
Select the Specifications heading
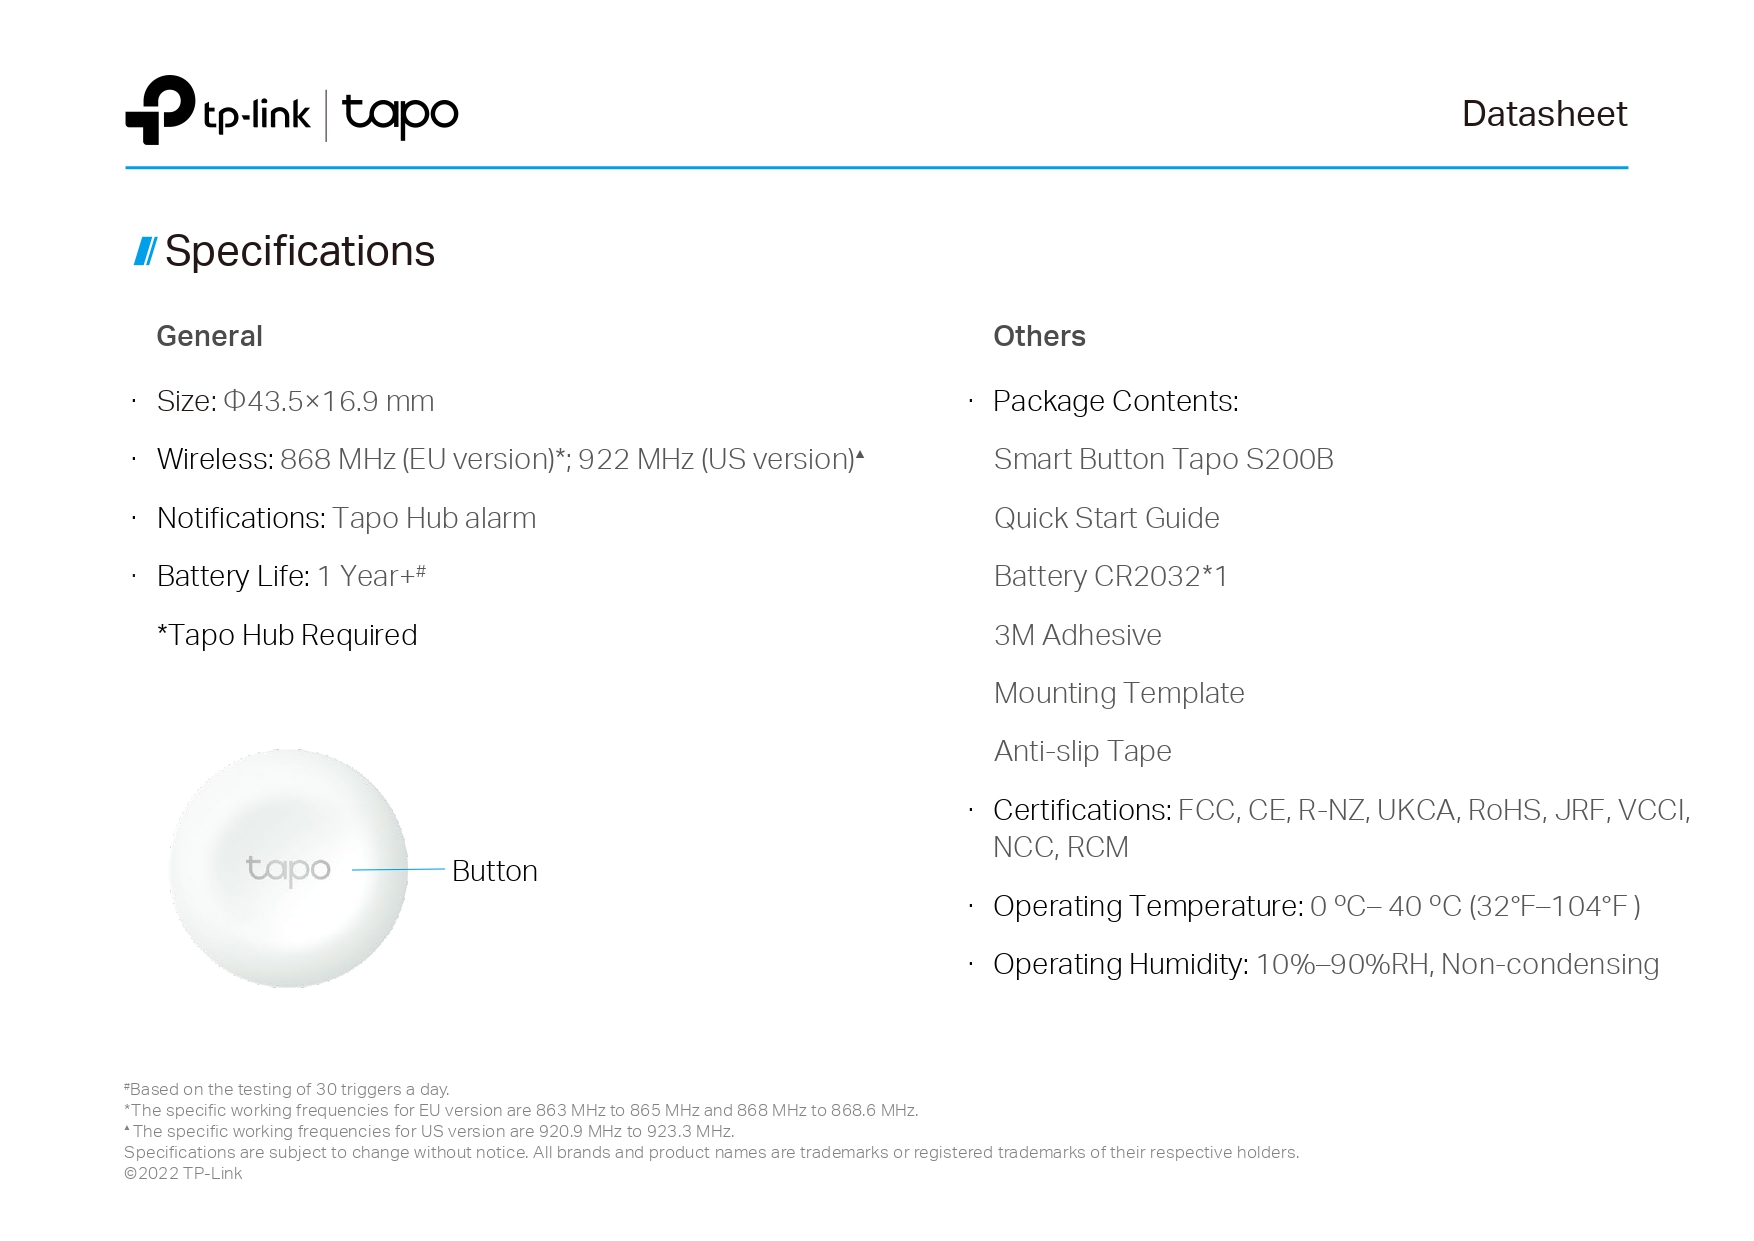coord(299,251)
